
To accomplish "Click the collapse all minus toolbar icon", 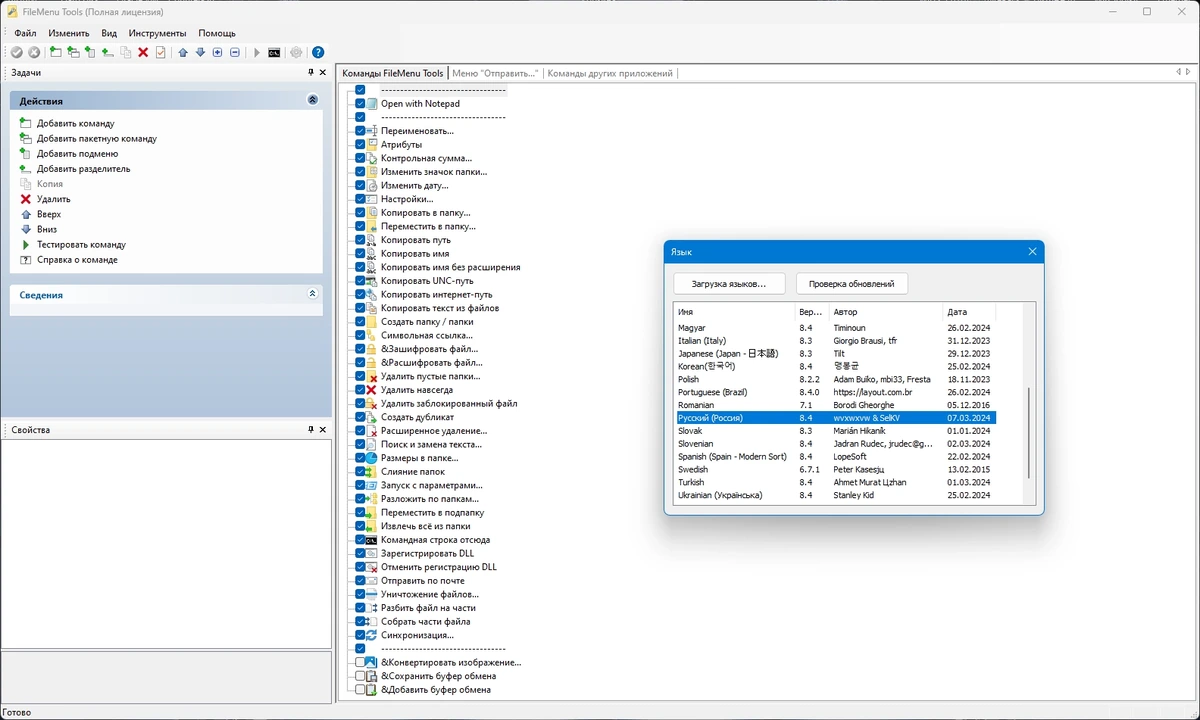I will pyautogui.click(x=234, y=52).
